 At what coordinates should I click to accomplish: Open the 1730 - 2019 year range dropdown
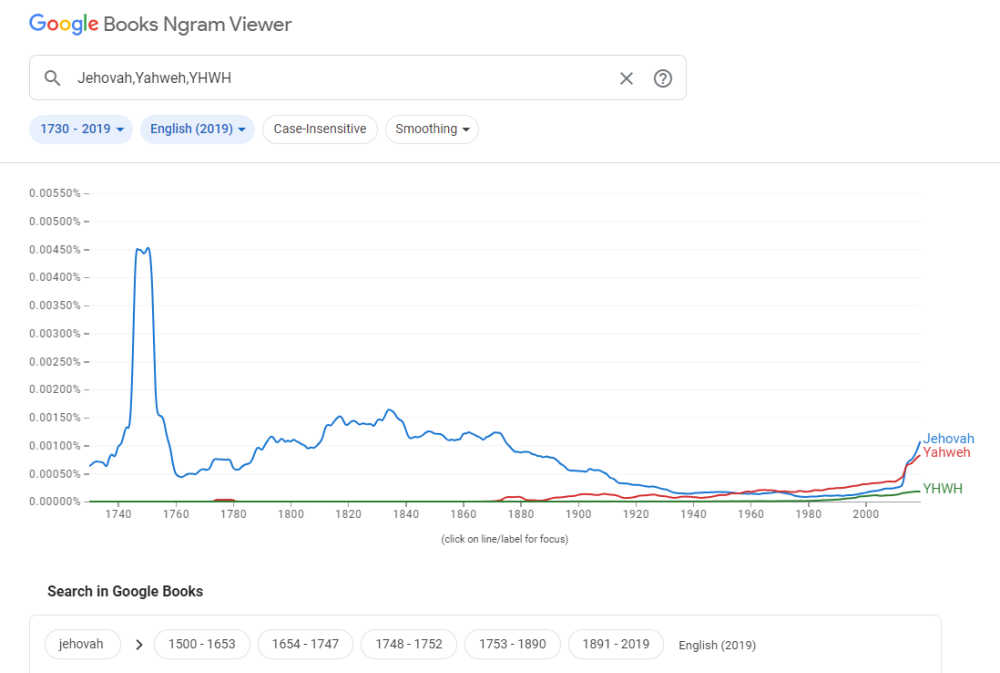point(81,129)
